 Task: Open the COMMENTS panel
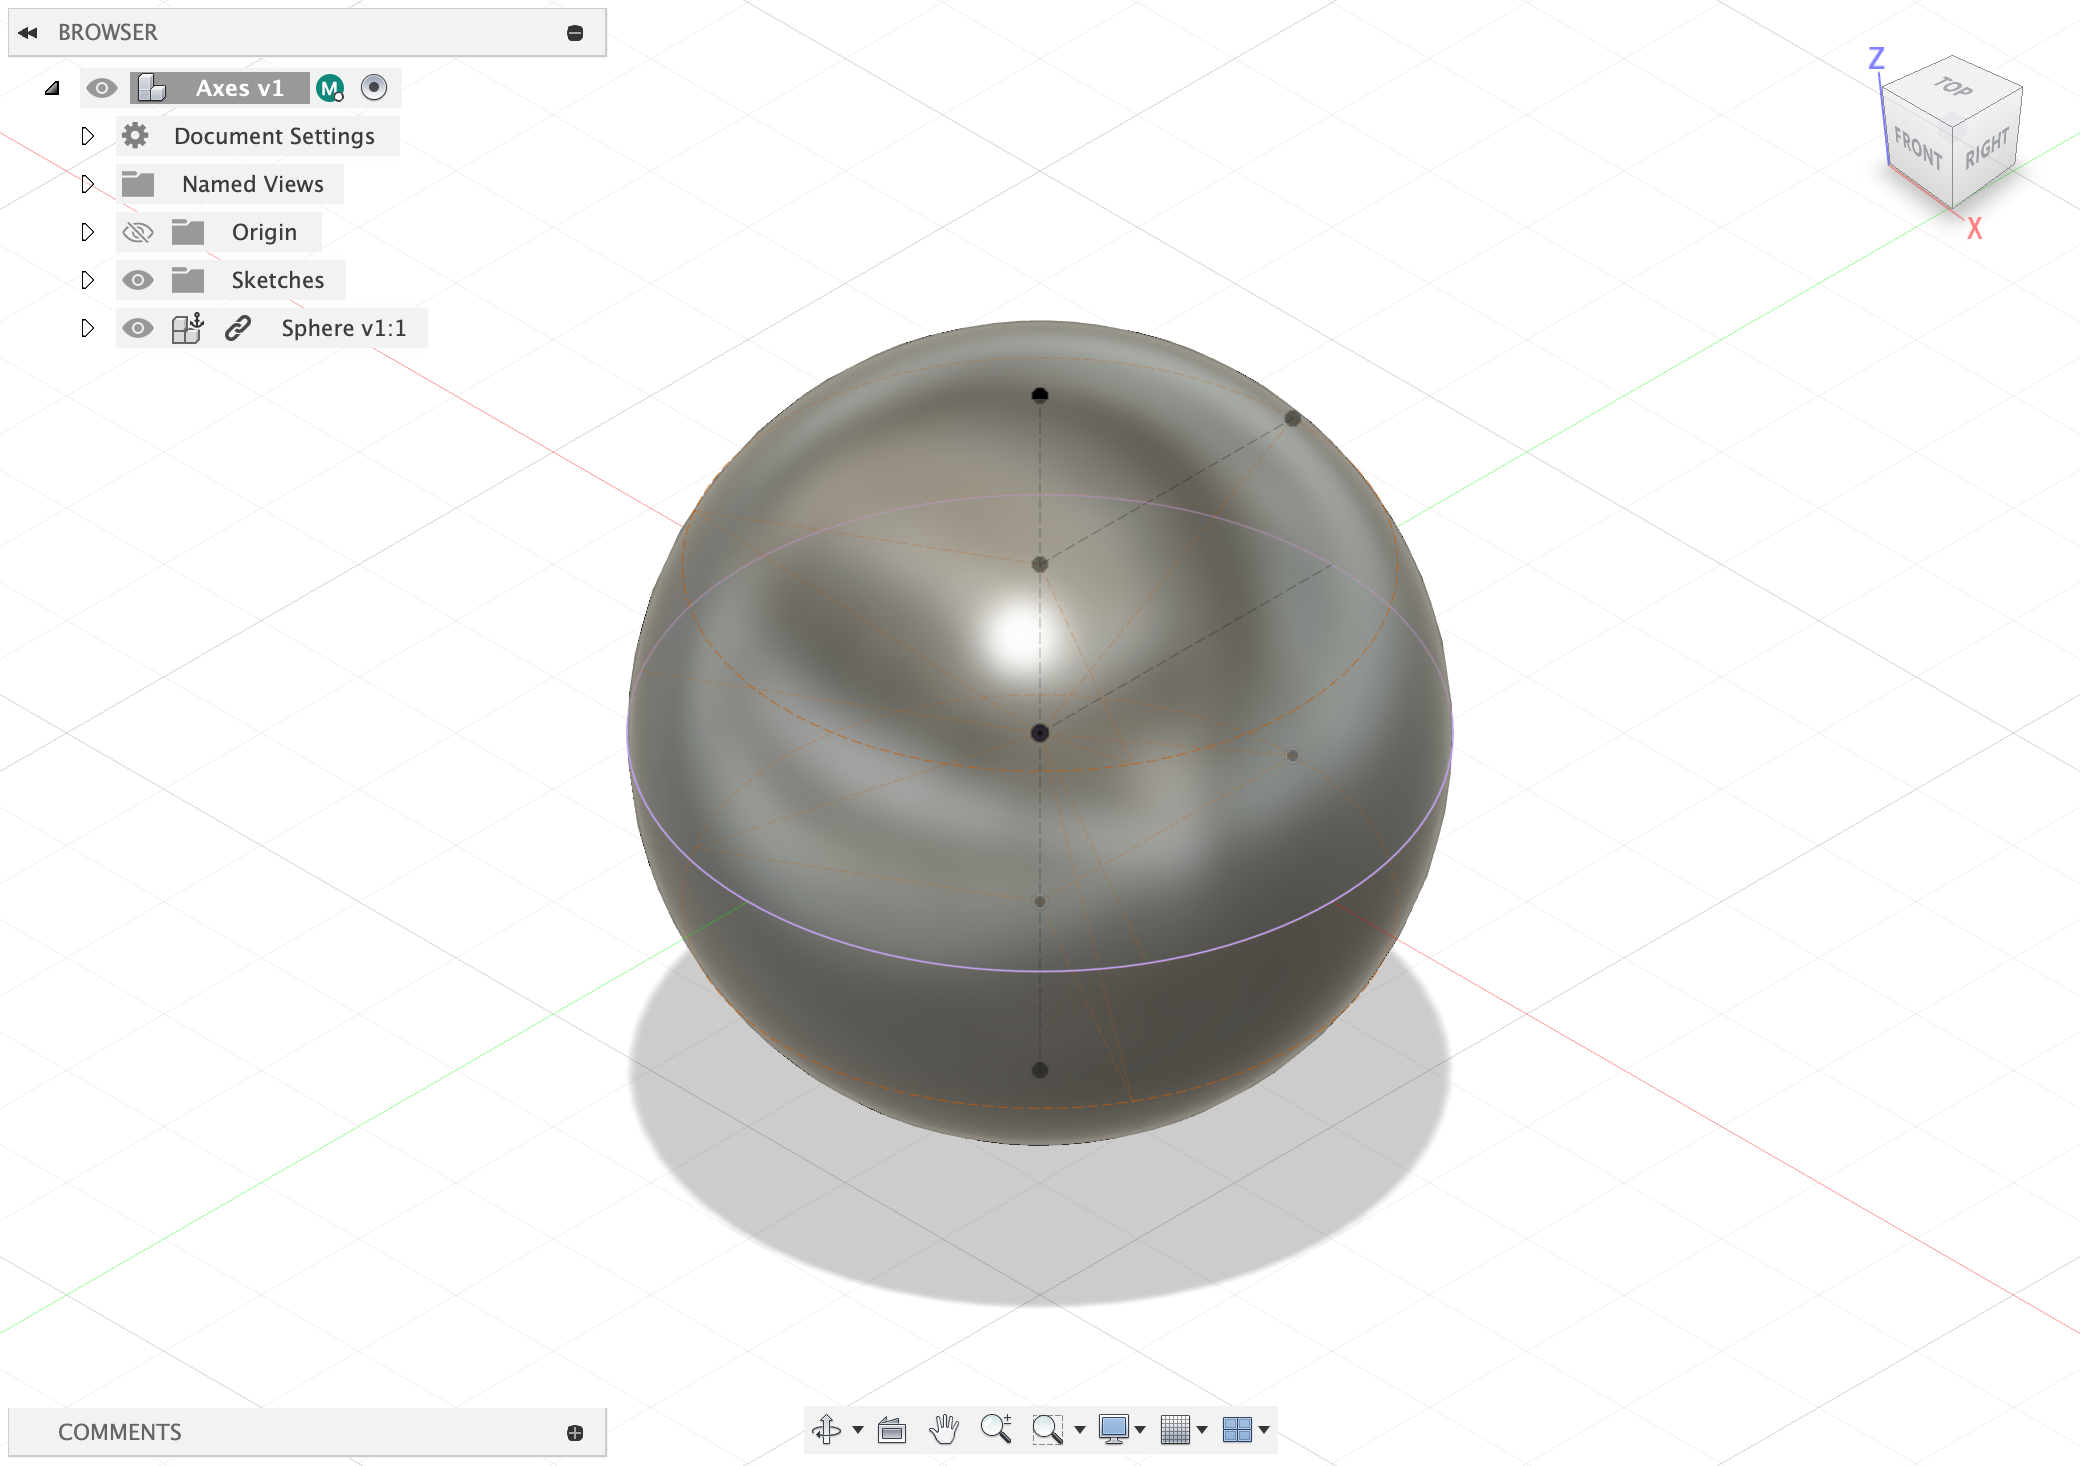point(119,1432)
